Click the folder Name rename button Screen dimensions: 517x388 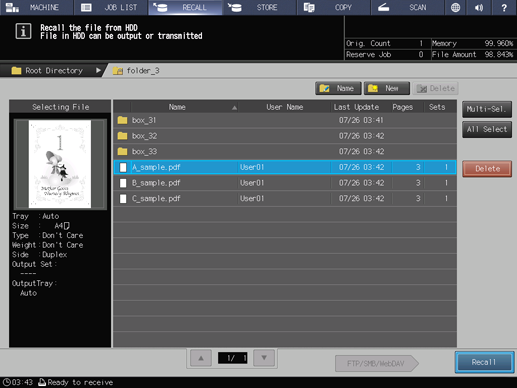click(x=338, y=88)
